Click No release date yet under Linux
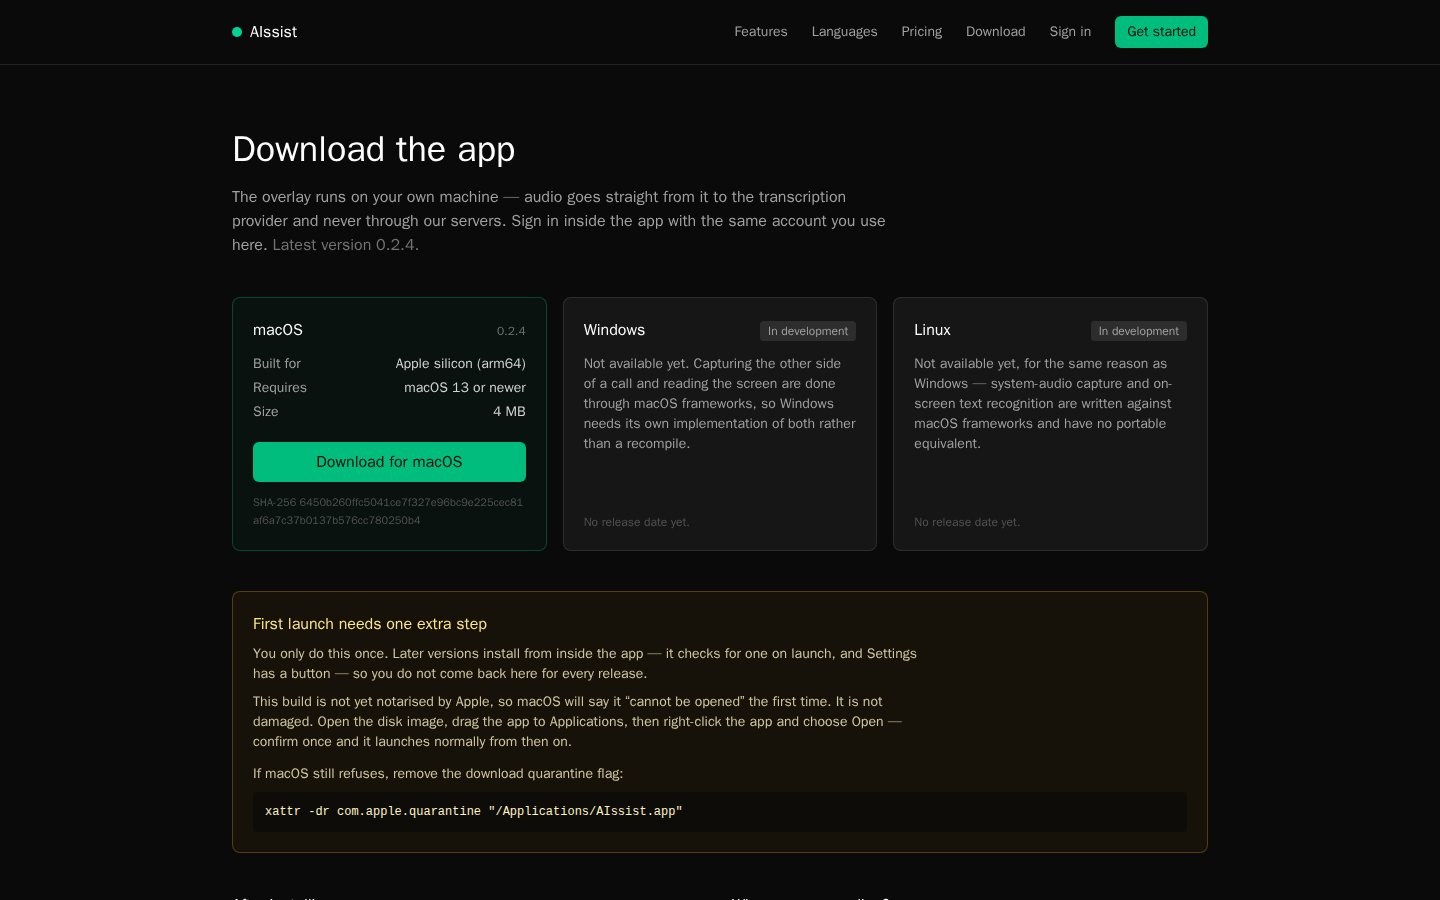The height and width of the screenshot is (900, 1440). pyautogui.click(x=967, y=522)
